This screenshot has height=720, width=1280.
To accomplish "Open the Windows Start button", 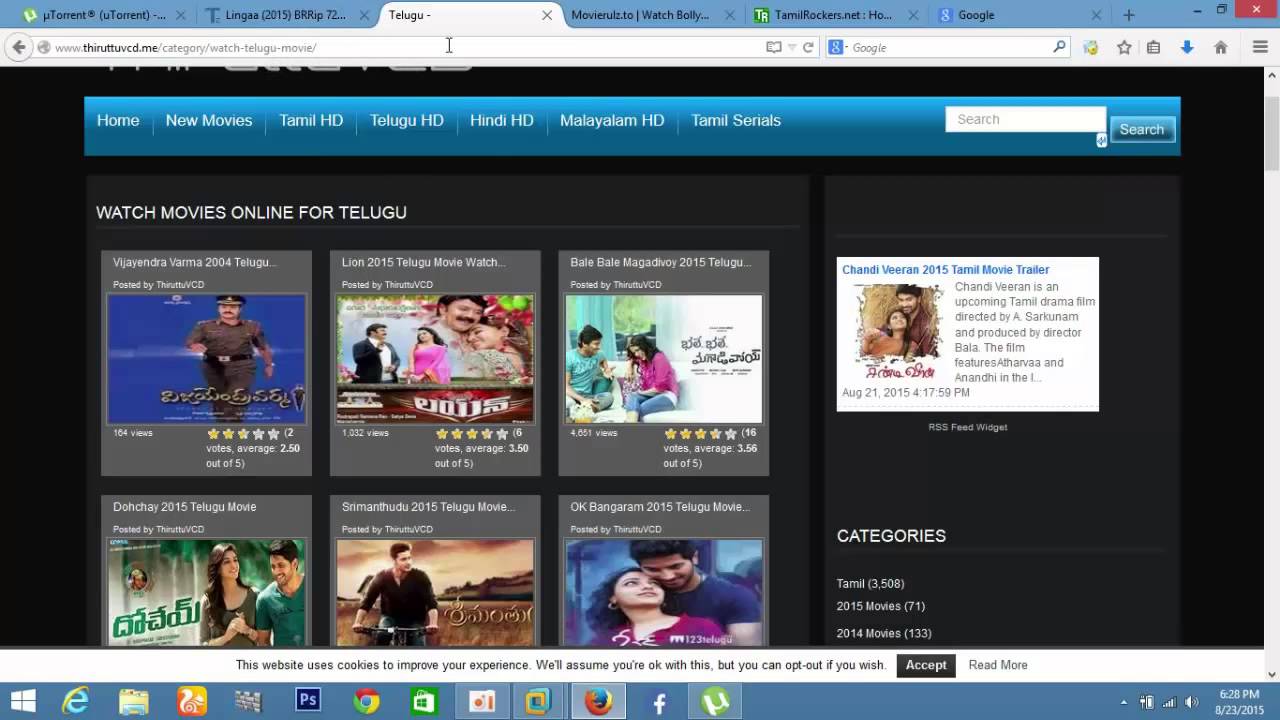I will pyautogui.click(x=23, y=702).
